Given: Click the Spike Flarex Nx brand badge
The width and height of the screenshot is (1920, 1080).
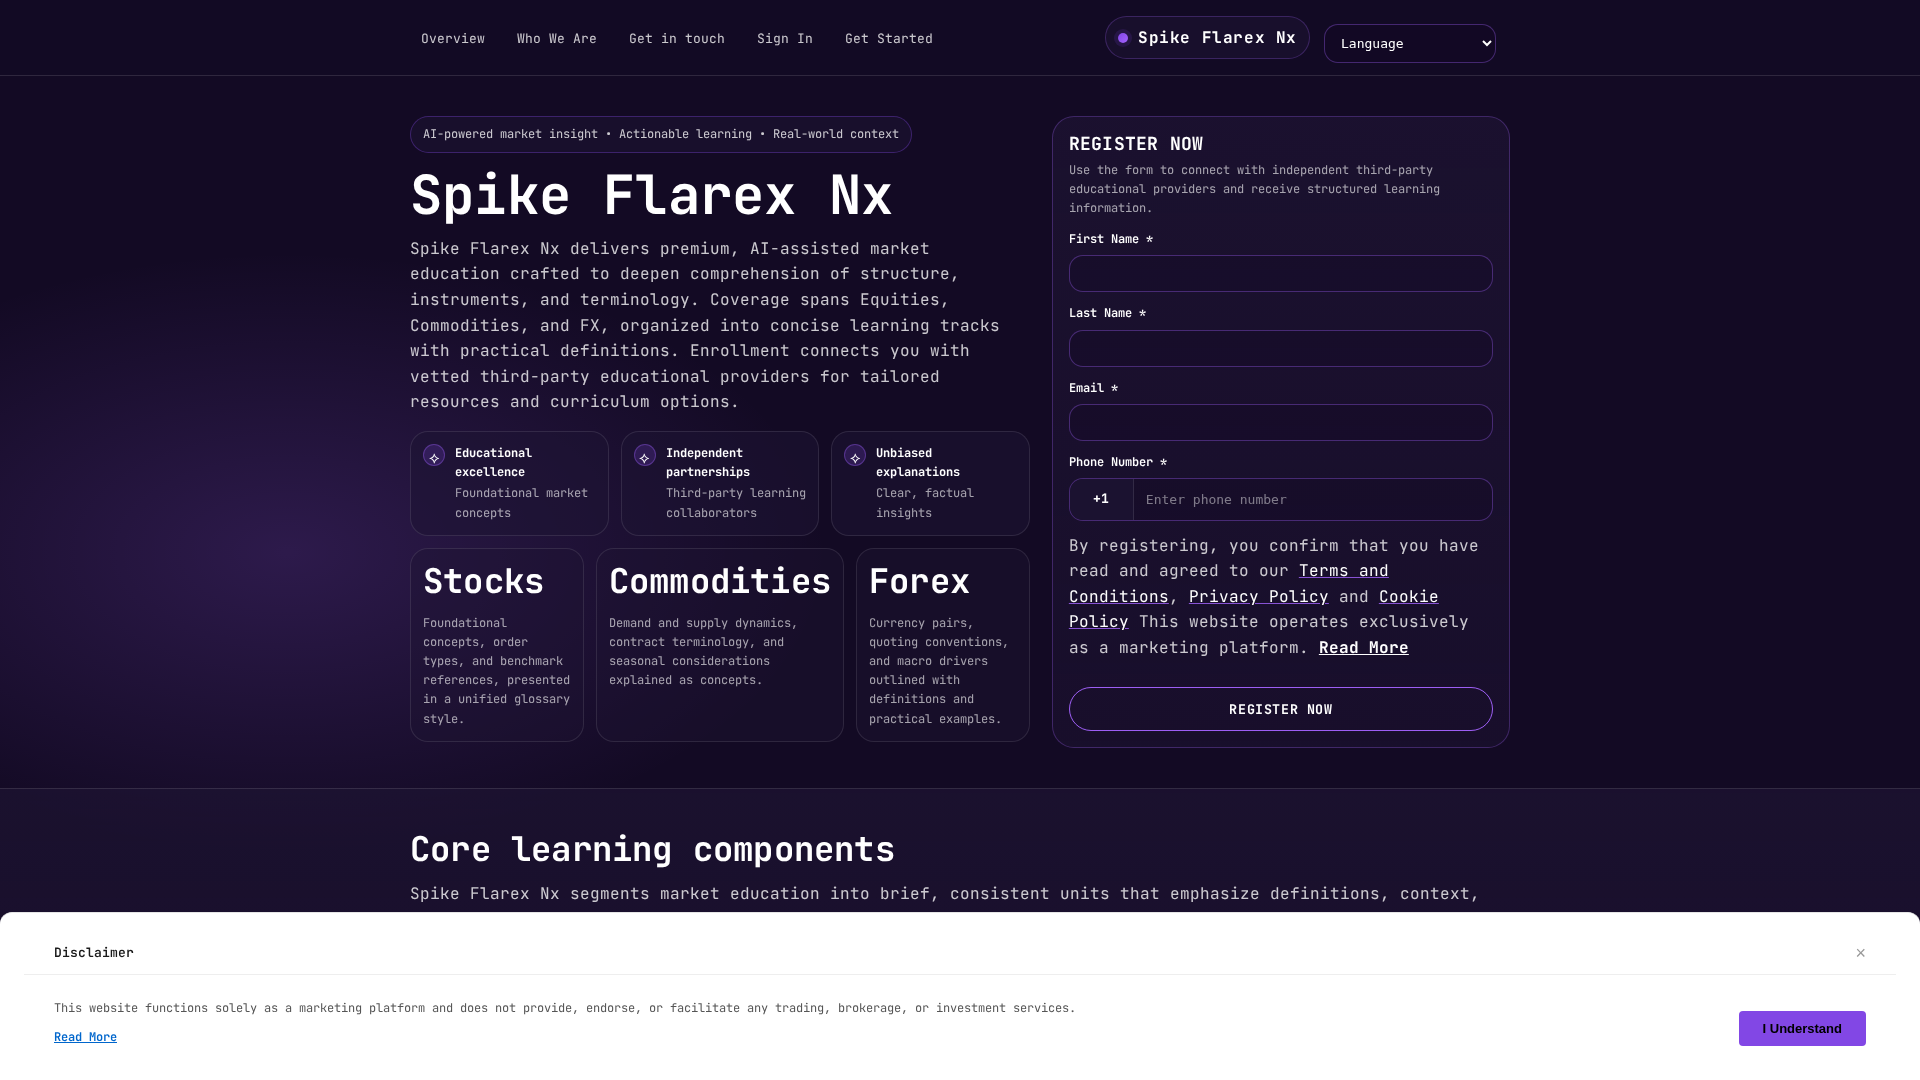Looking at the screenshot, I should tap(1207, 38).
